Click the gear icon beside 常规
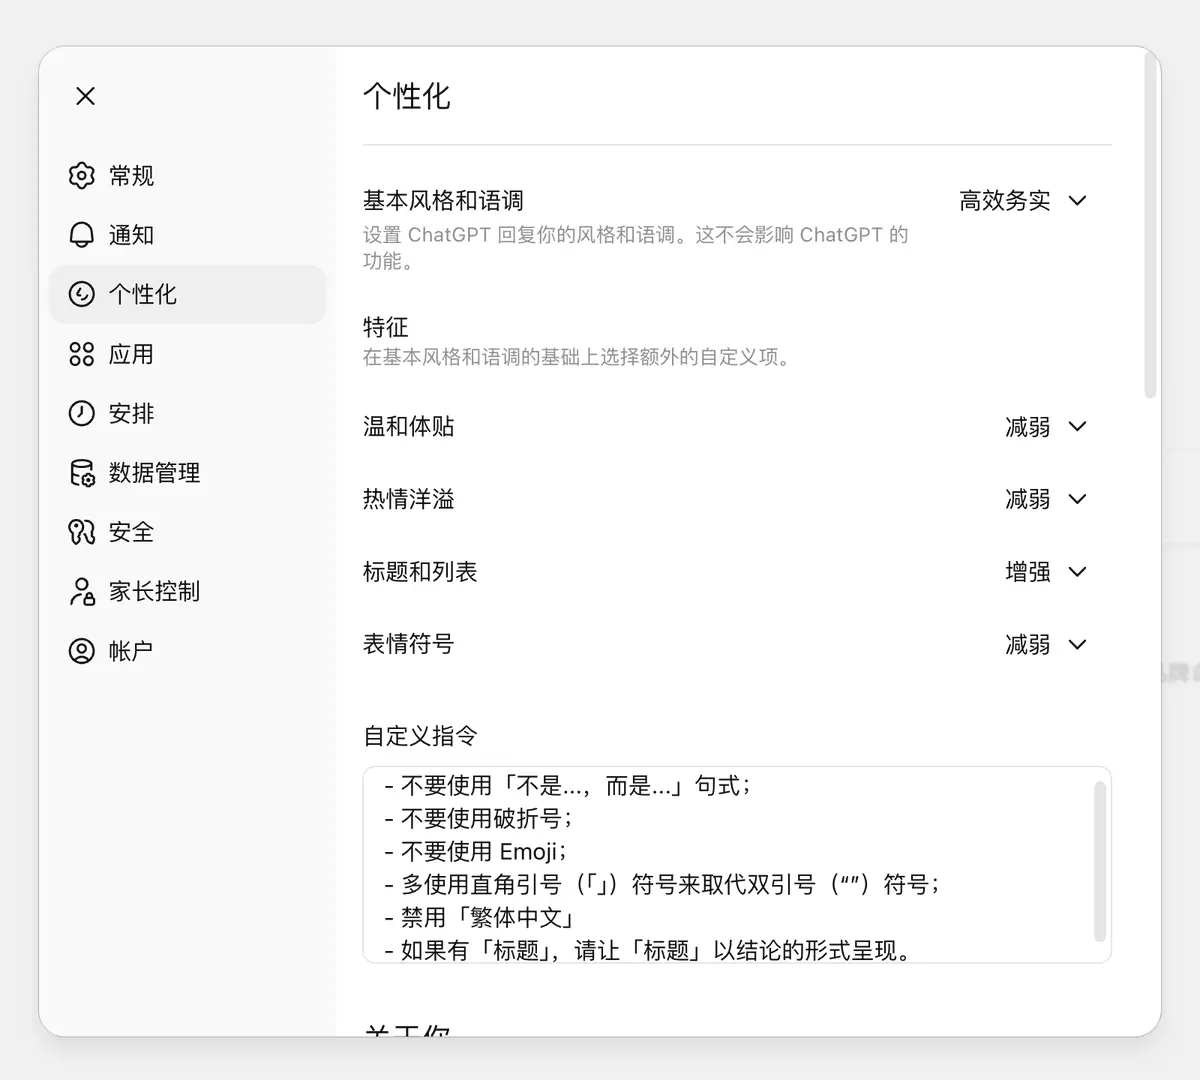Screen dimensions: 1200x1080 [x=81, y=176]
